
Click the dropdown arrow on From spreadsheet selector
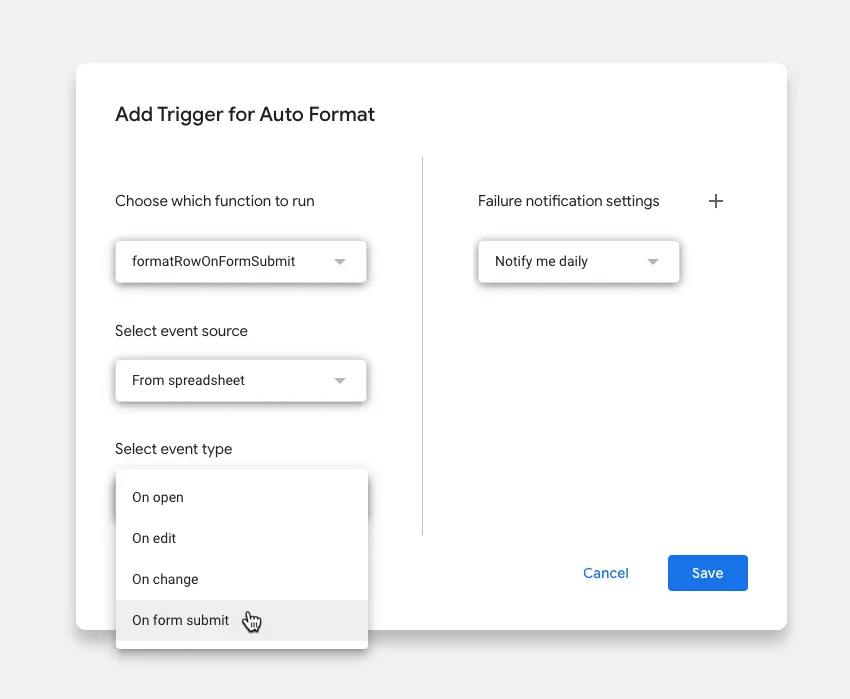(x=340, y=381)
